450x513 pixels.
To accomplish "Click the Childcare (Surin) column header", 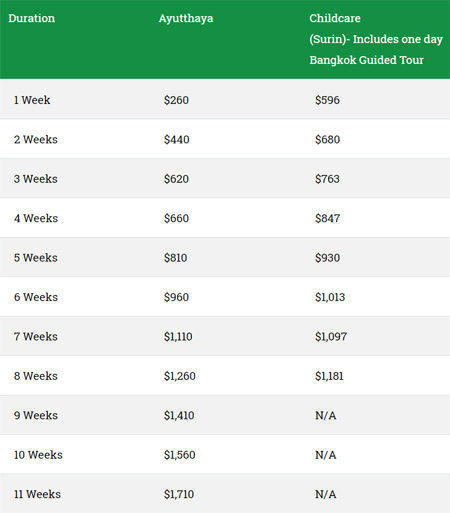I will [376, 39].
